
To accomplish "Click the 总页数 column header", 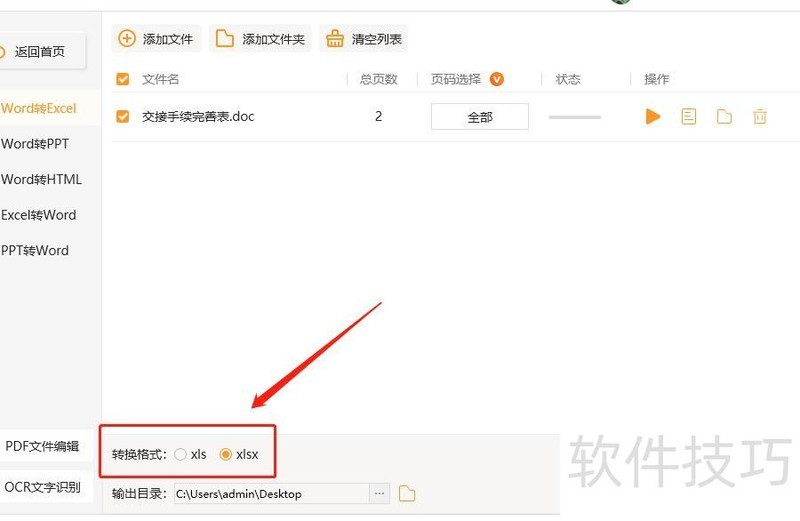I will tap(379, 79).
